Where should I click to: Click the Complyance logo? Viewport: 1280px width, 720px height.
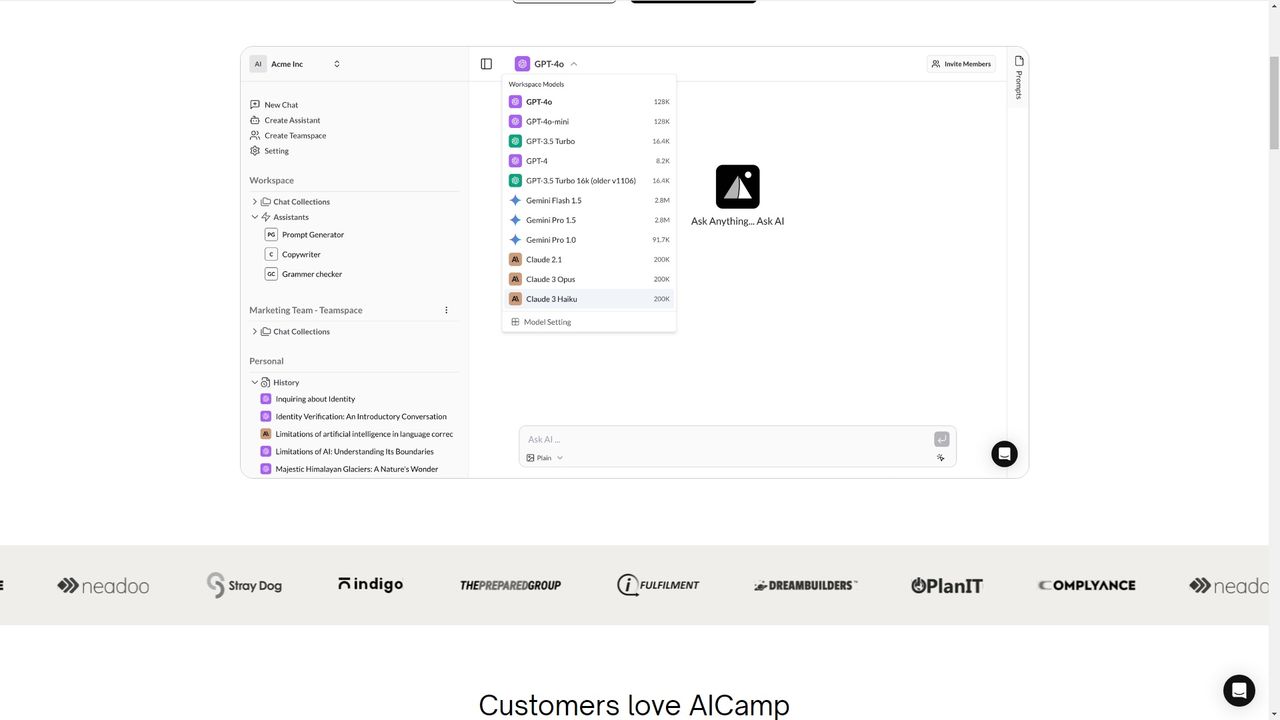point(1087,585)
